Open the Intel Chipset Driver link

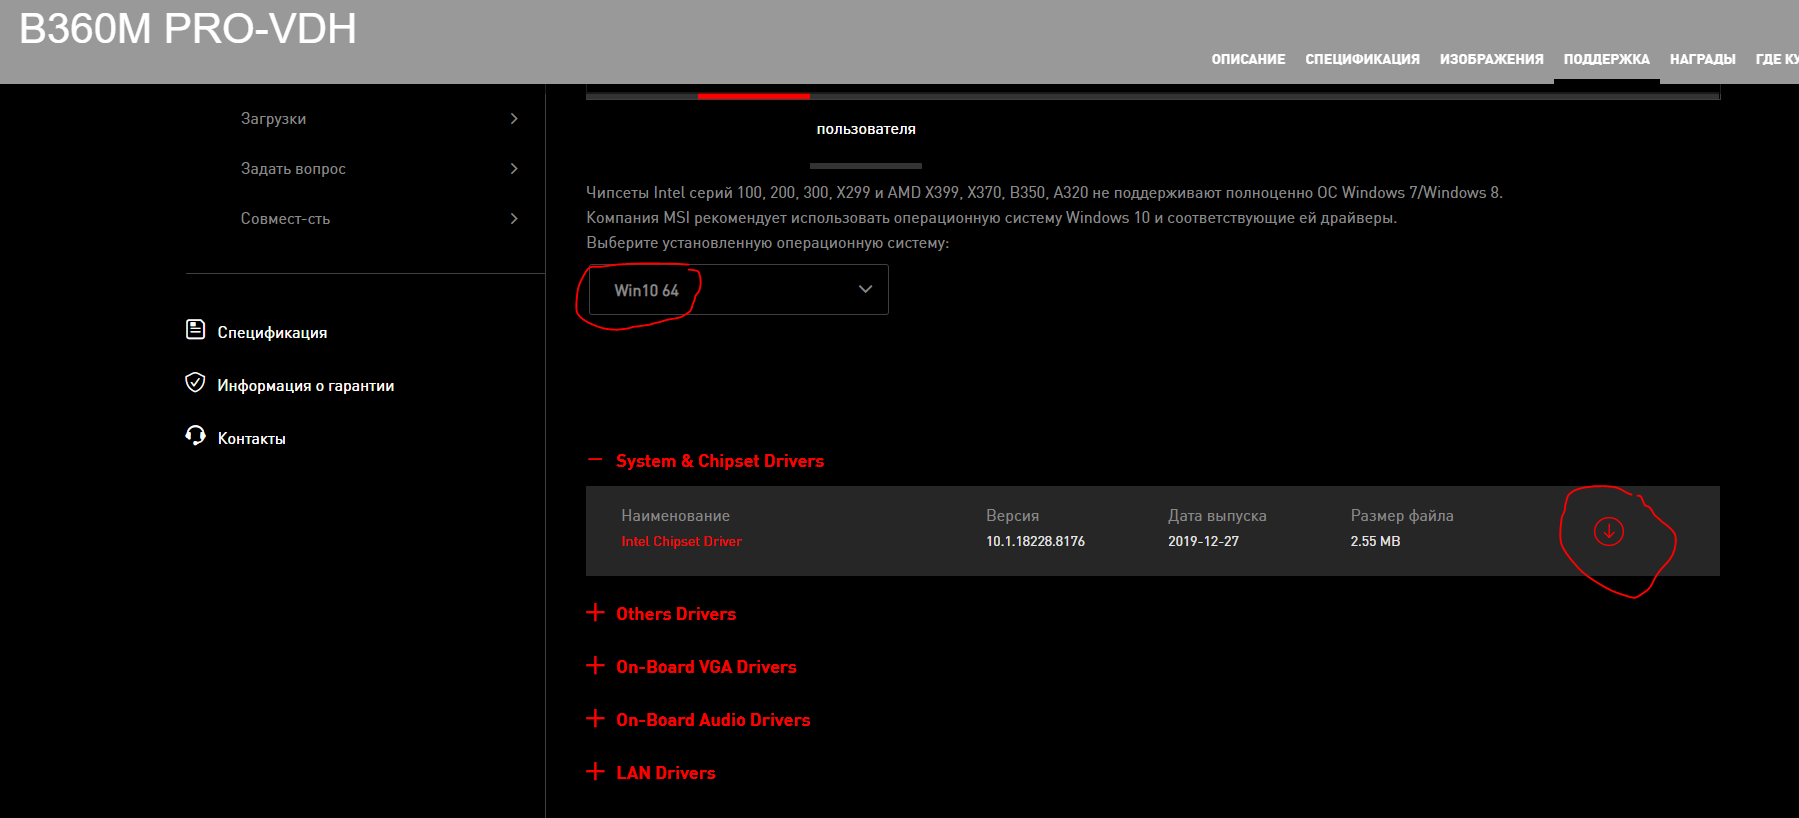coord(681,541)
